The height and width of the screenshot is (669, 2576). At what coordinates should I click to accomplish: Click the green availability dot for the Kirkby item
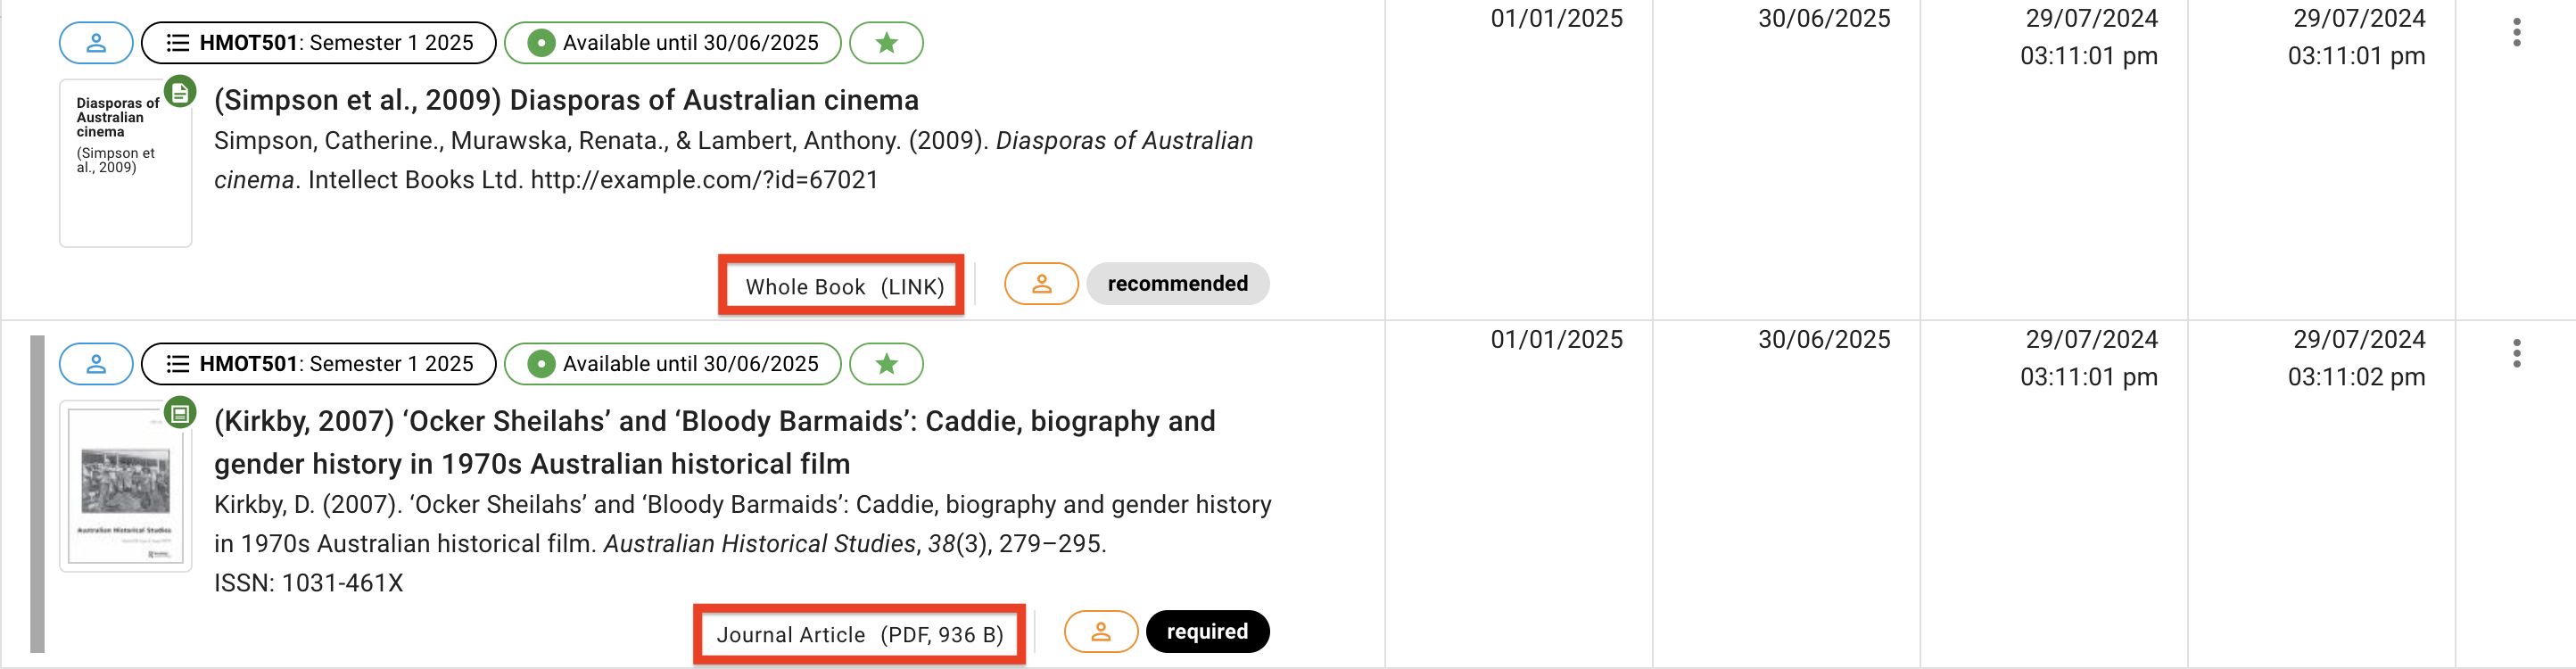(x=541, y=364)
